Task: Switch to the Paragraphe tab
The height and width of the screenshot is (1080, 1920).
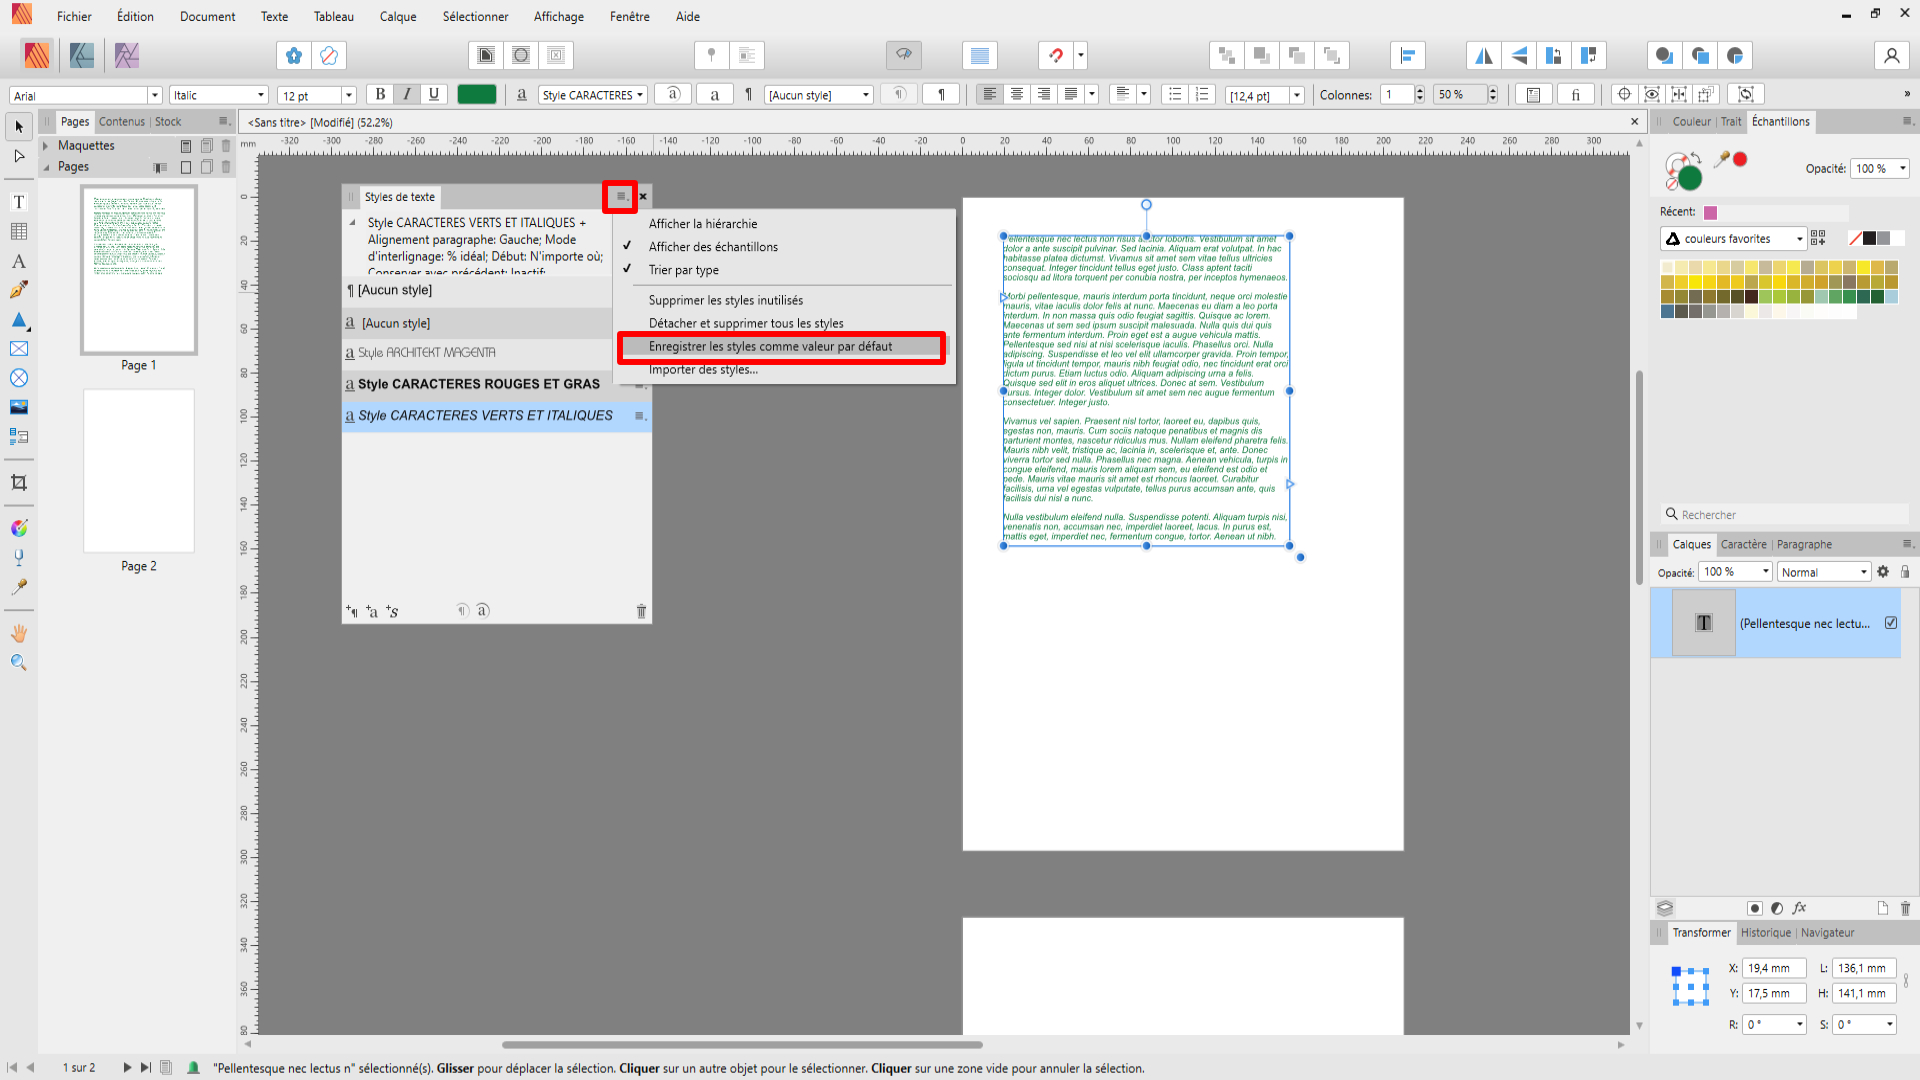Action: point(1804,544)
